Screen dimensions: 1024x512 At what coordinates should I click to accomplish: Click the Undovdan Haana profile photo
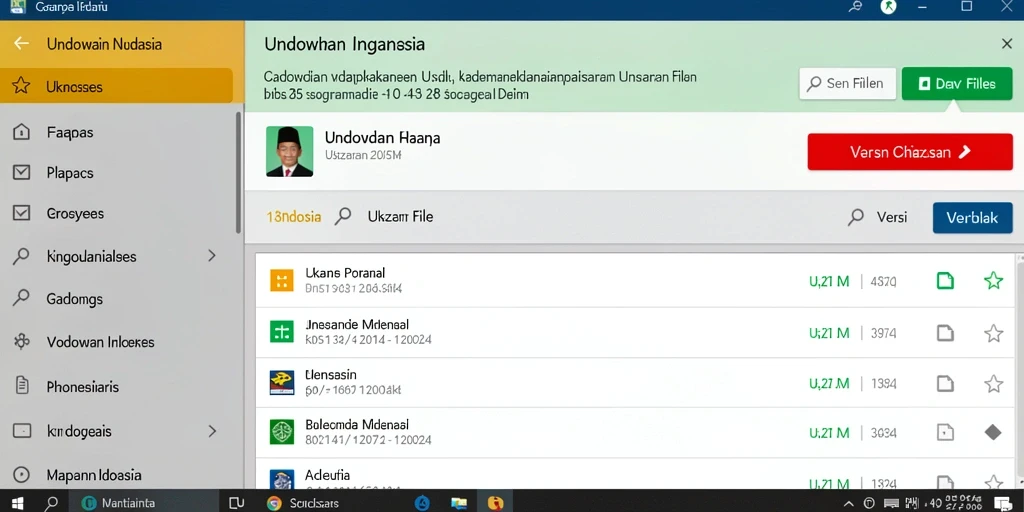[289, 152]
